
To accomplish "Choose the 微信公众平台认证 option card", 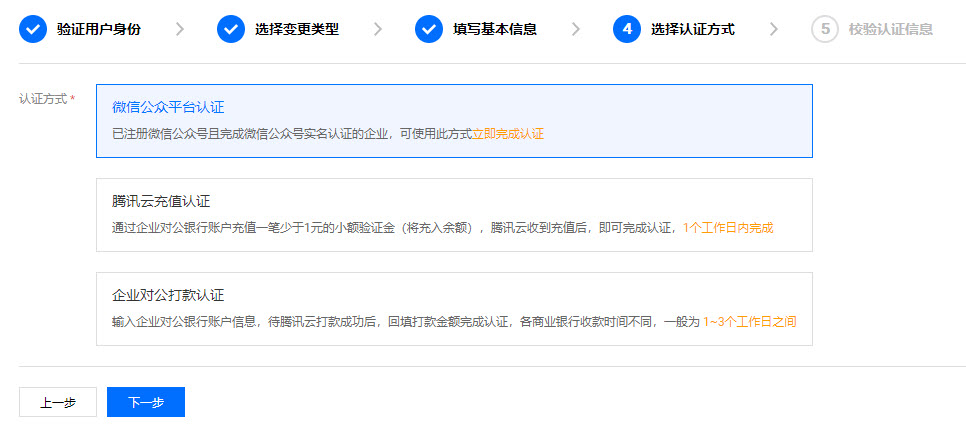I will (454, 121).
